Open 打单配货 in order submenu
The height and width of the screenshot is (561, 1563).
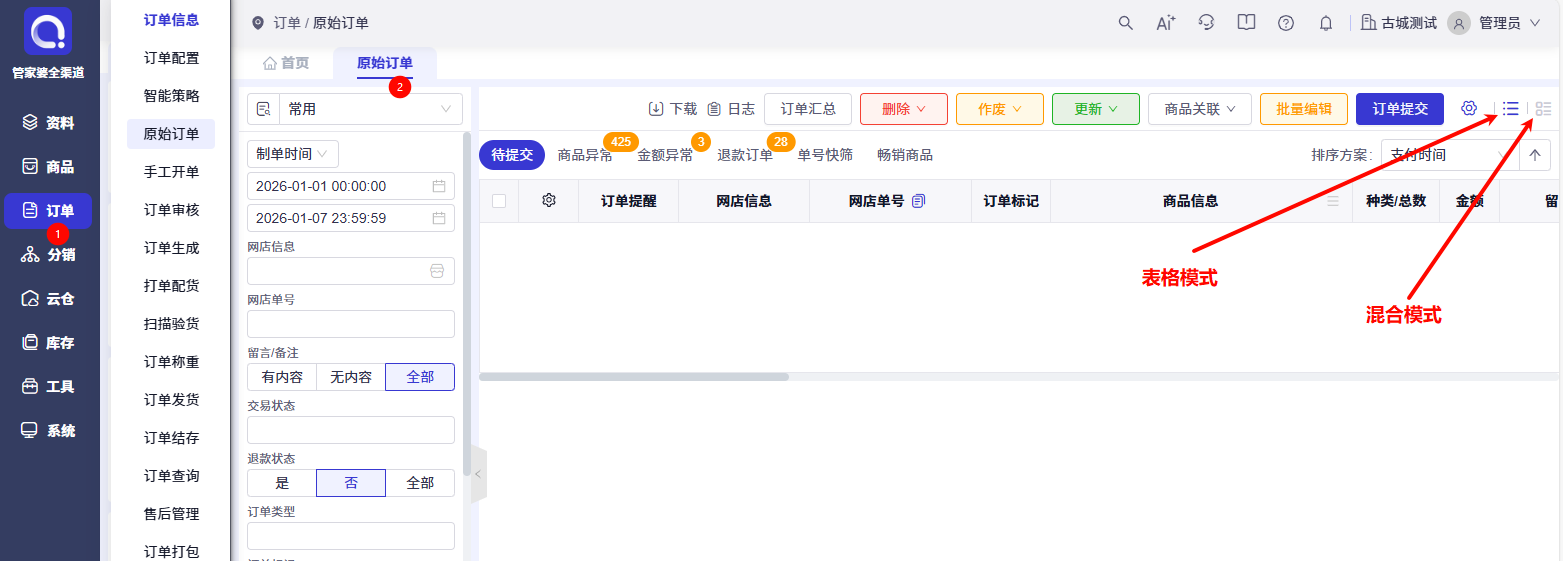tap(171, 286)
